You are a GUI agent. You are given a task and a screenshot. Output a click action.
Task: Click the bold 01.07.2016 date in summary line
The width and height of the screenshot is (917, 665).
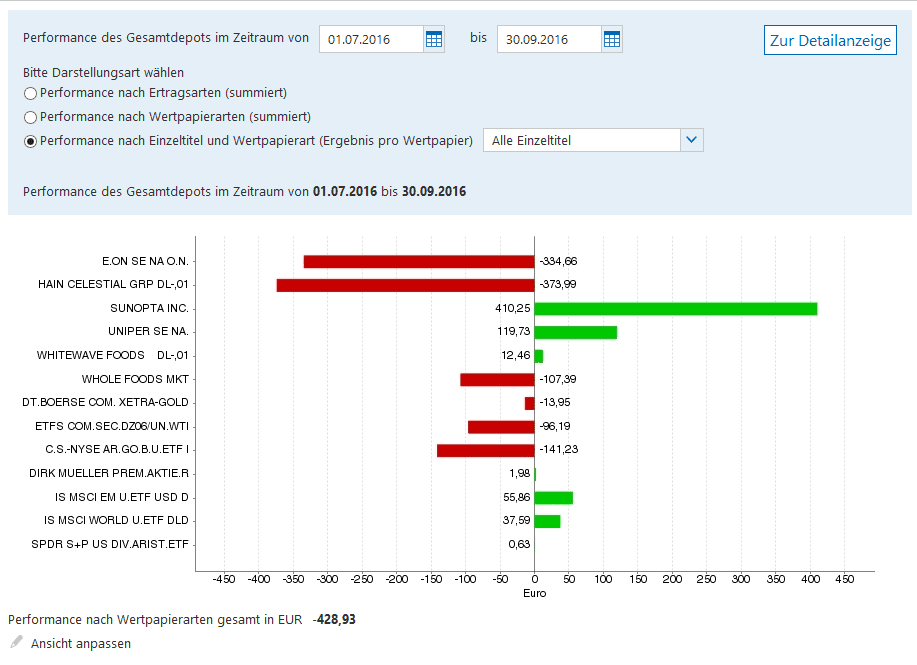[x=345, y=192]
